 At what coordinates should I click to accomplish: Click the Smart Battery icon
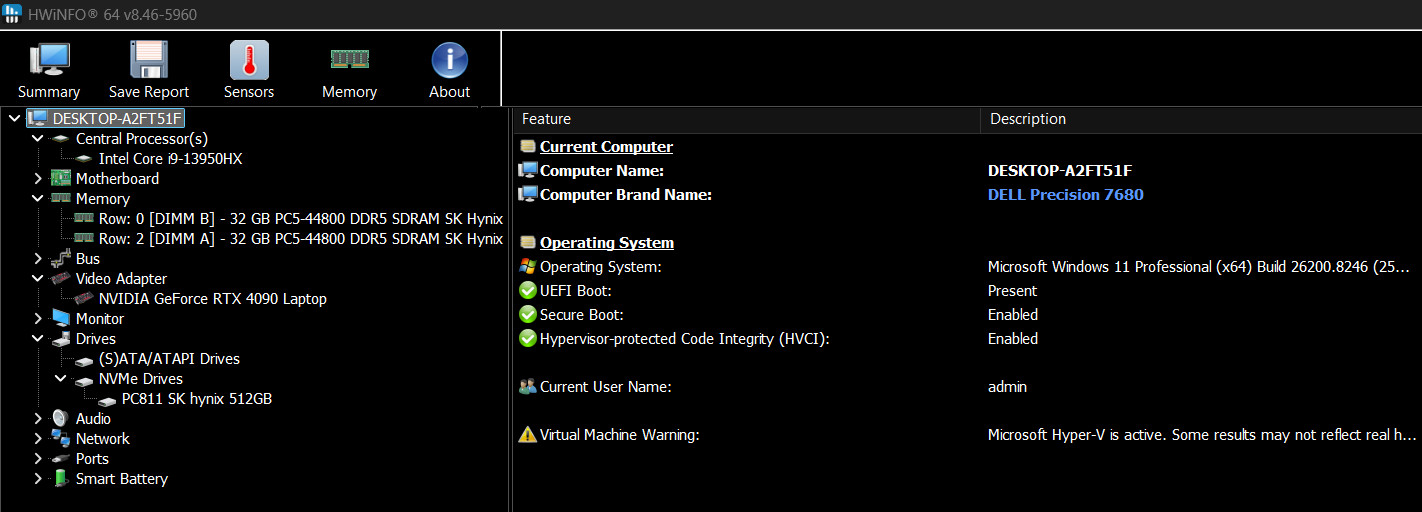[x=61, y=479]
